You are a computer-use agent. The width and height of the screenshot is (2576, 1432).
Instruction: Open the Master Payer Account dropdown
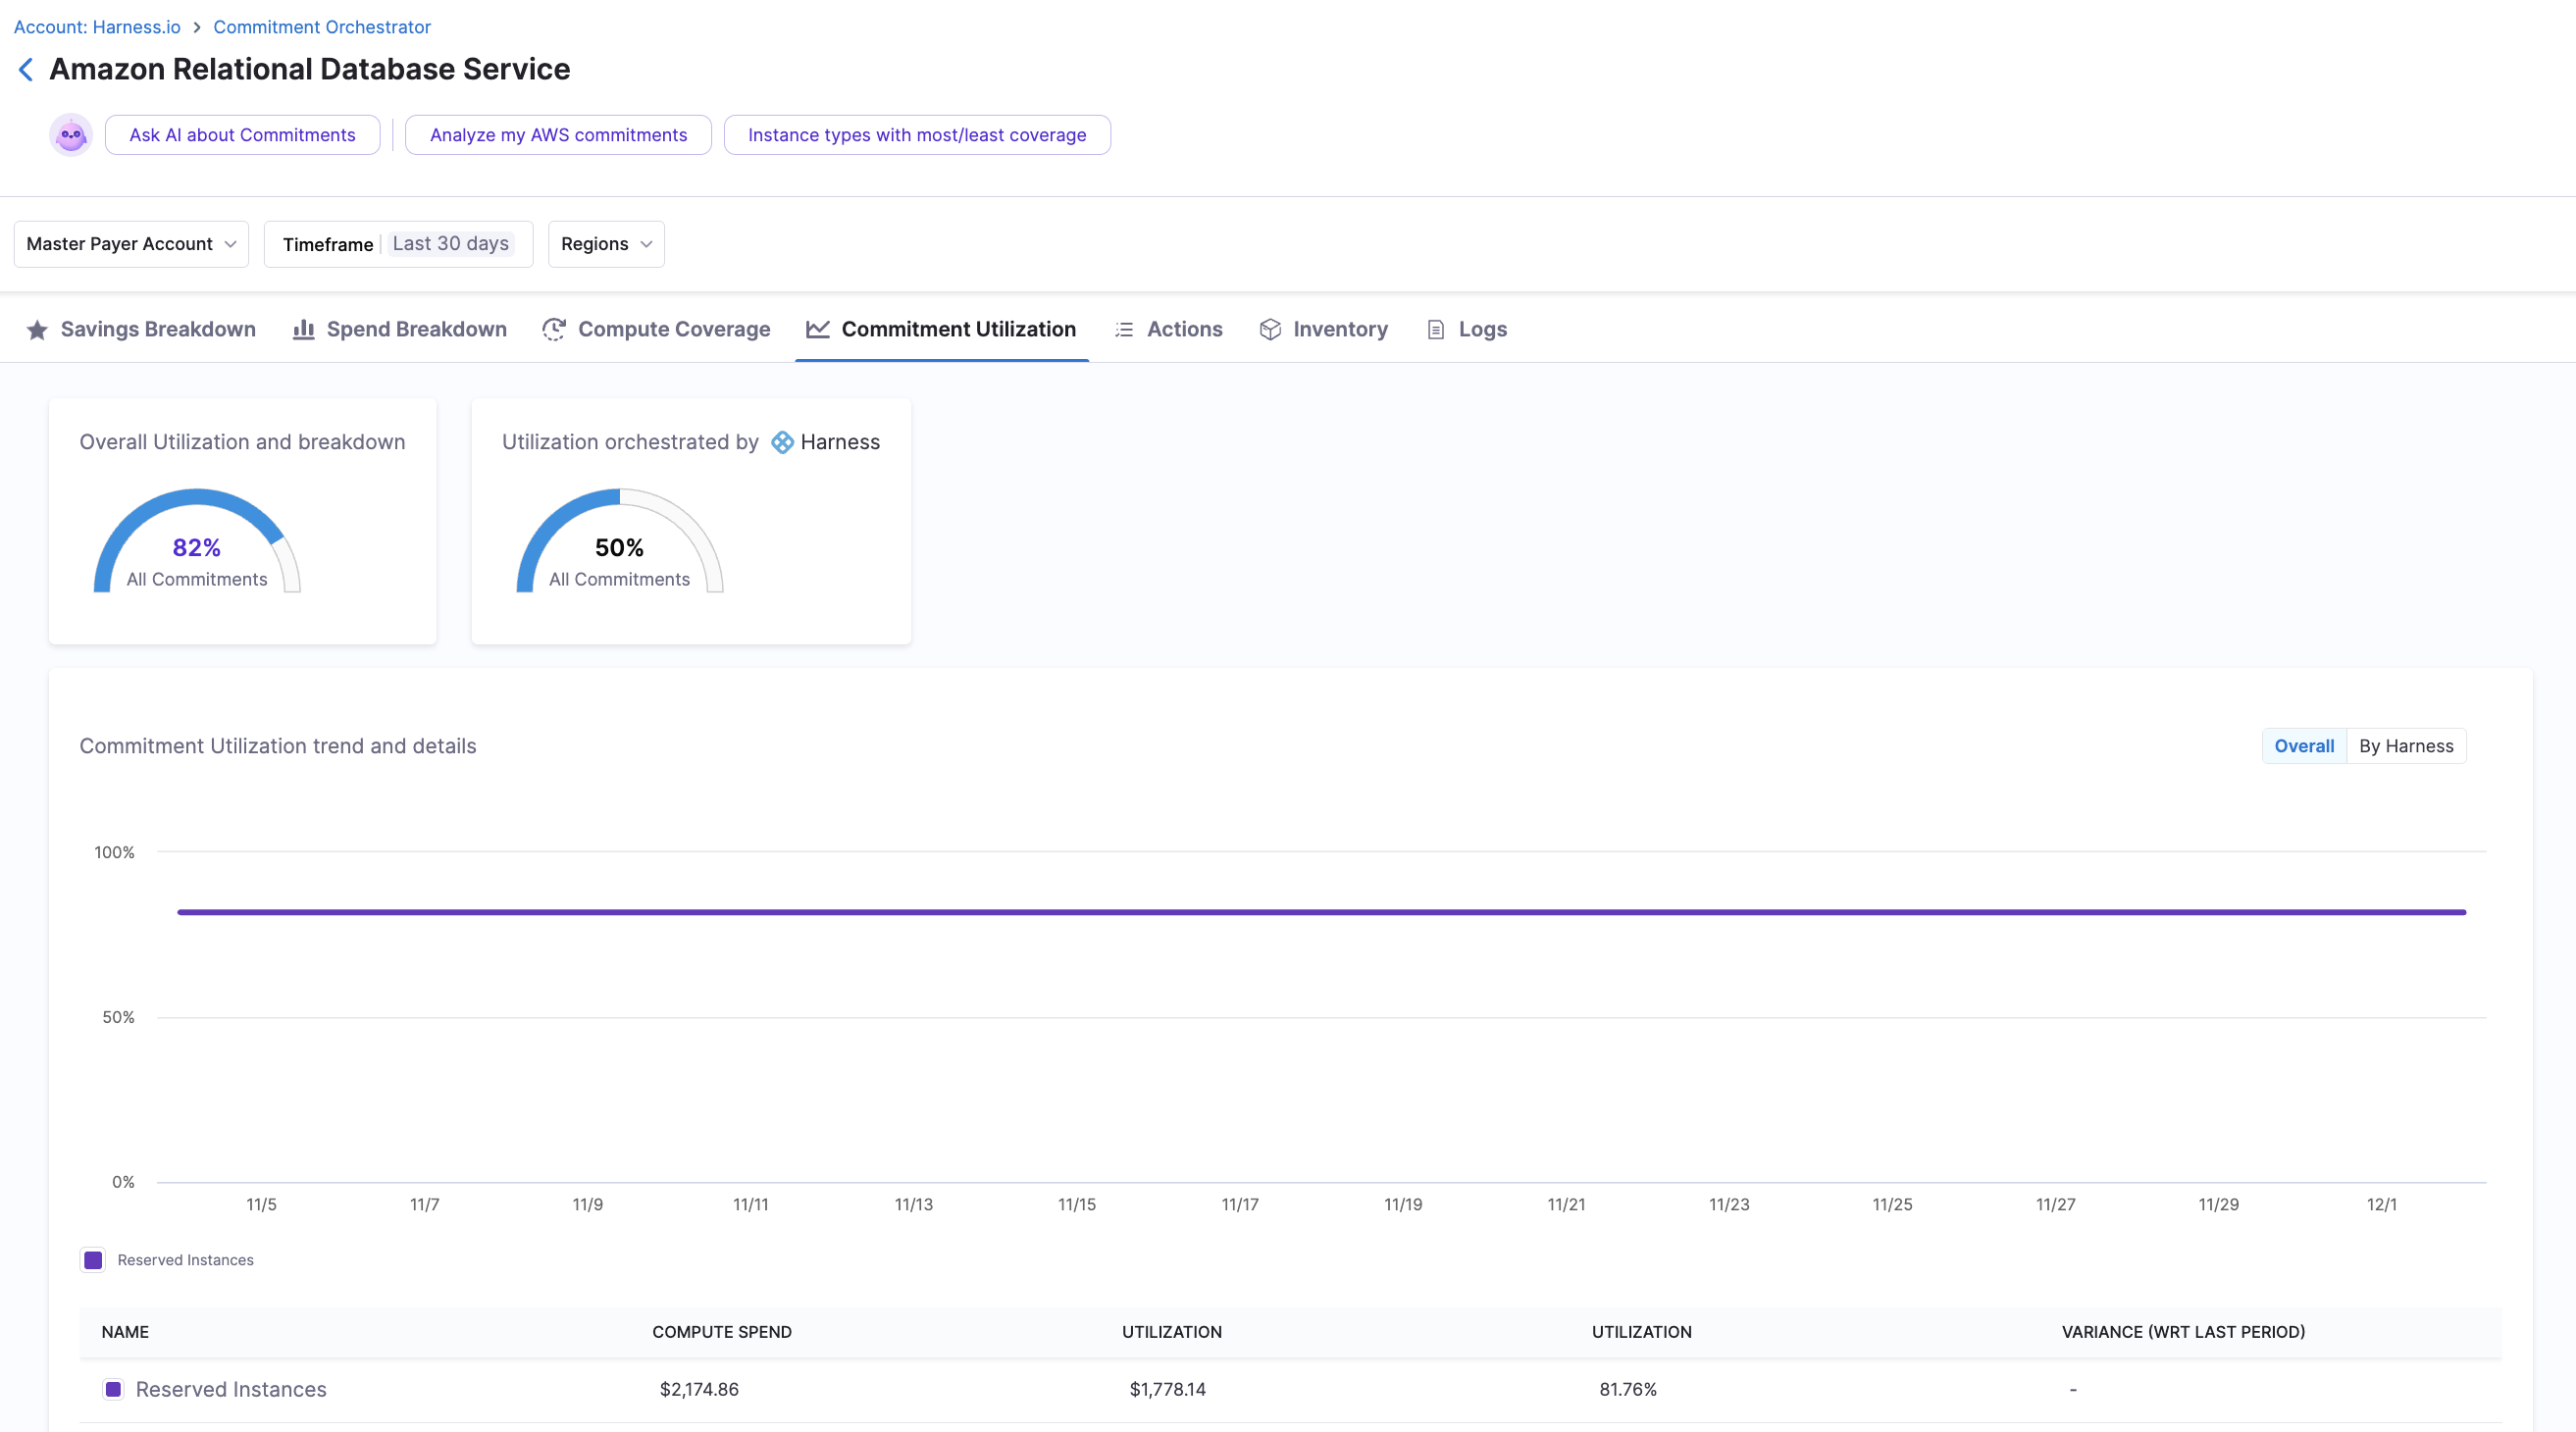pyautogui.click(x=131, y=244)
